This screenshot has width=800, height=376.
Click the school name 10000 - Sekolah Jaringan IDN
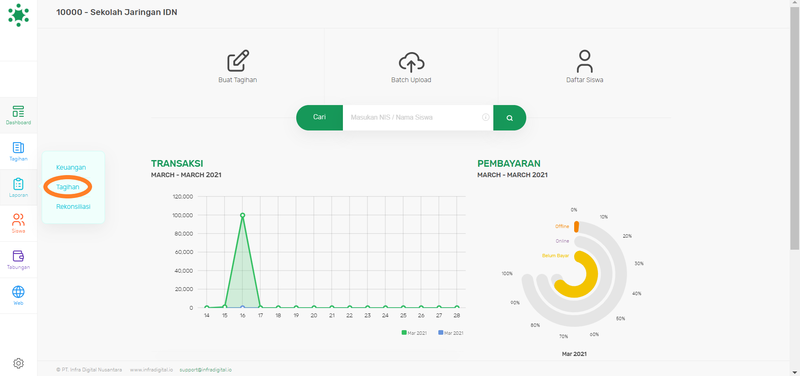pyautogui.click(x=117, y=12)
